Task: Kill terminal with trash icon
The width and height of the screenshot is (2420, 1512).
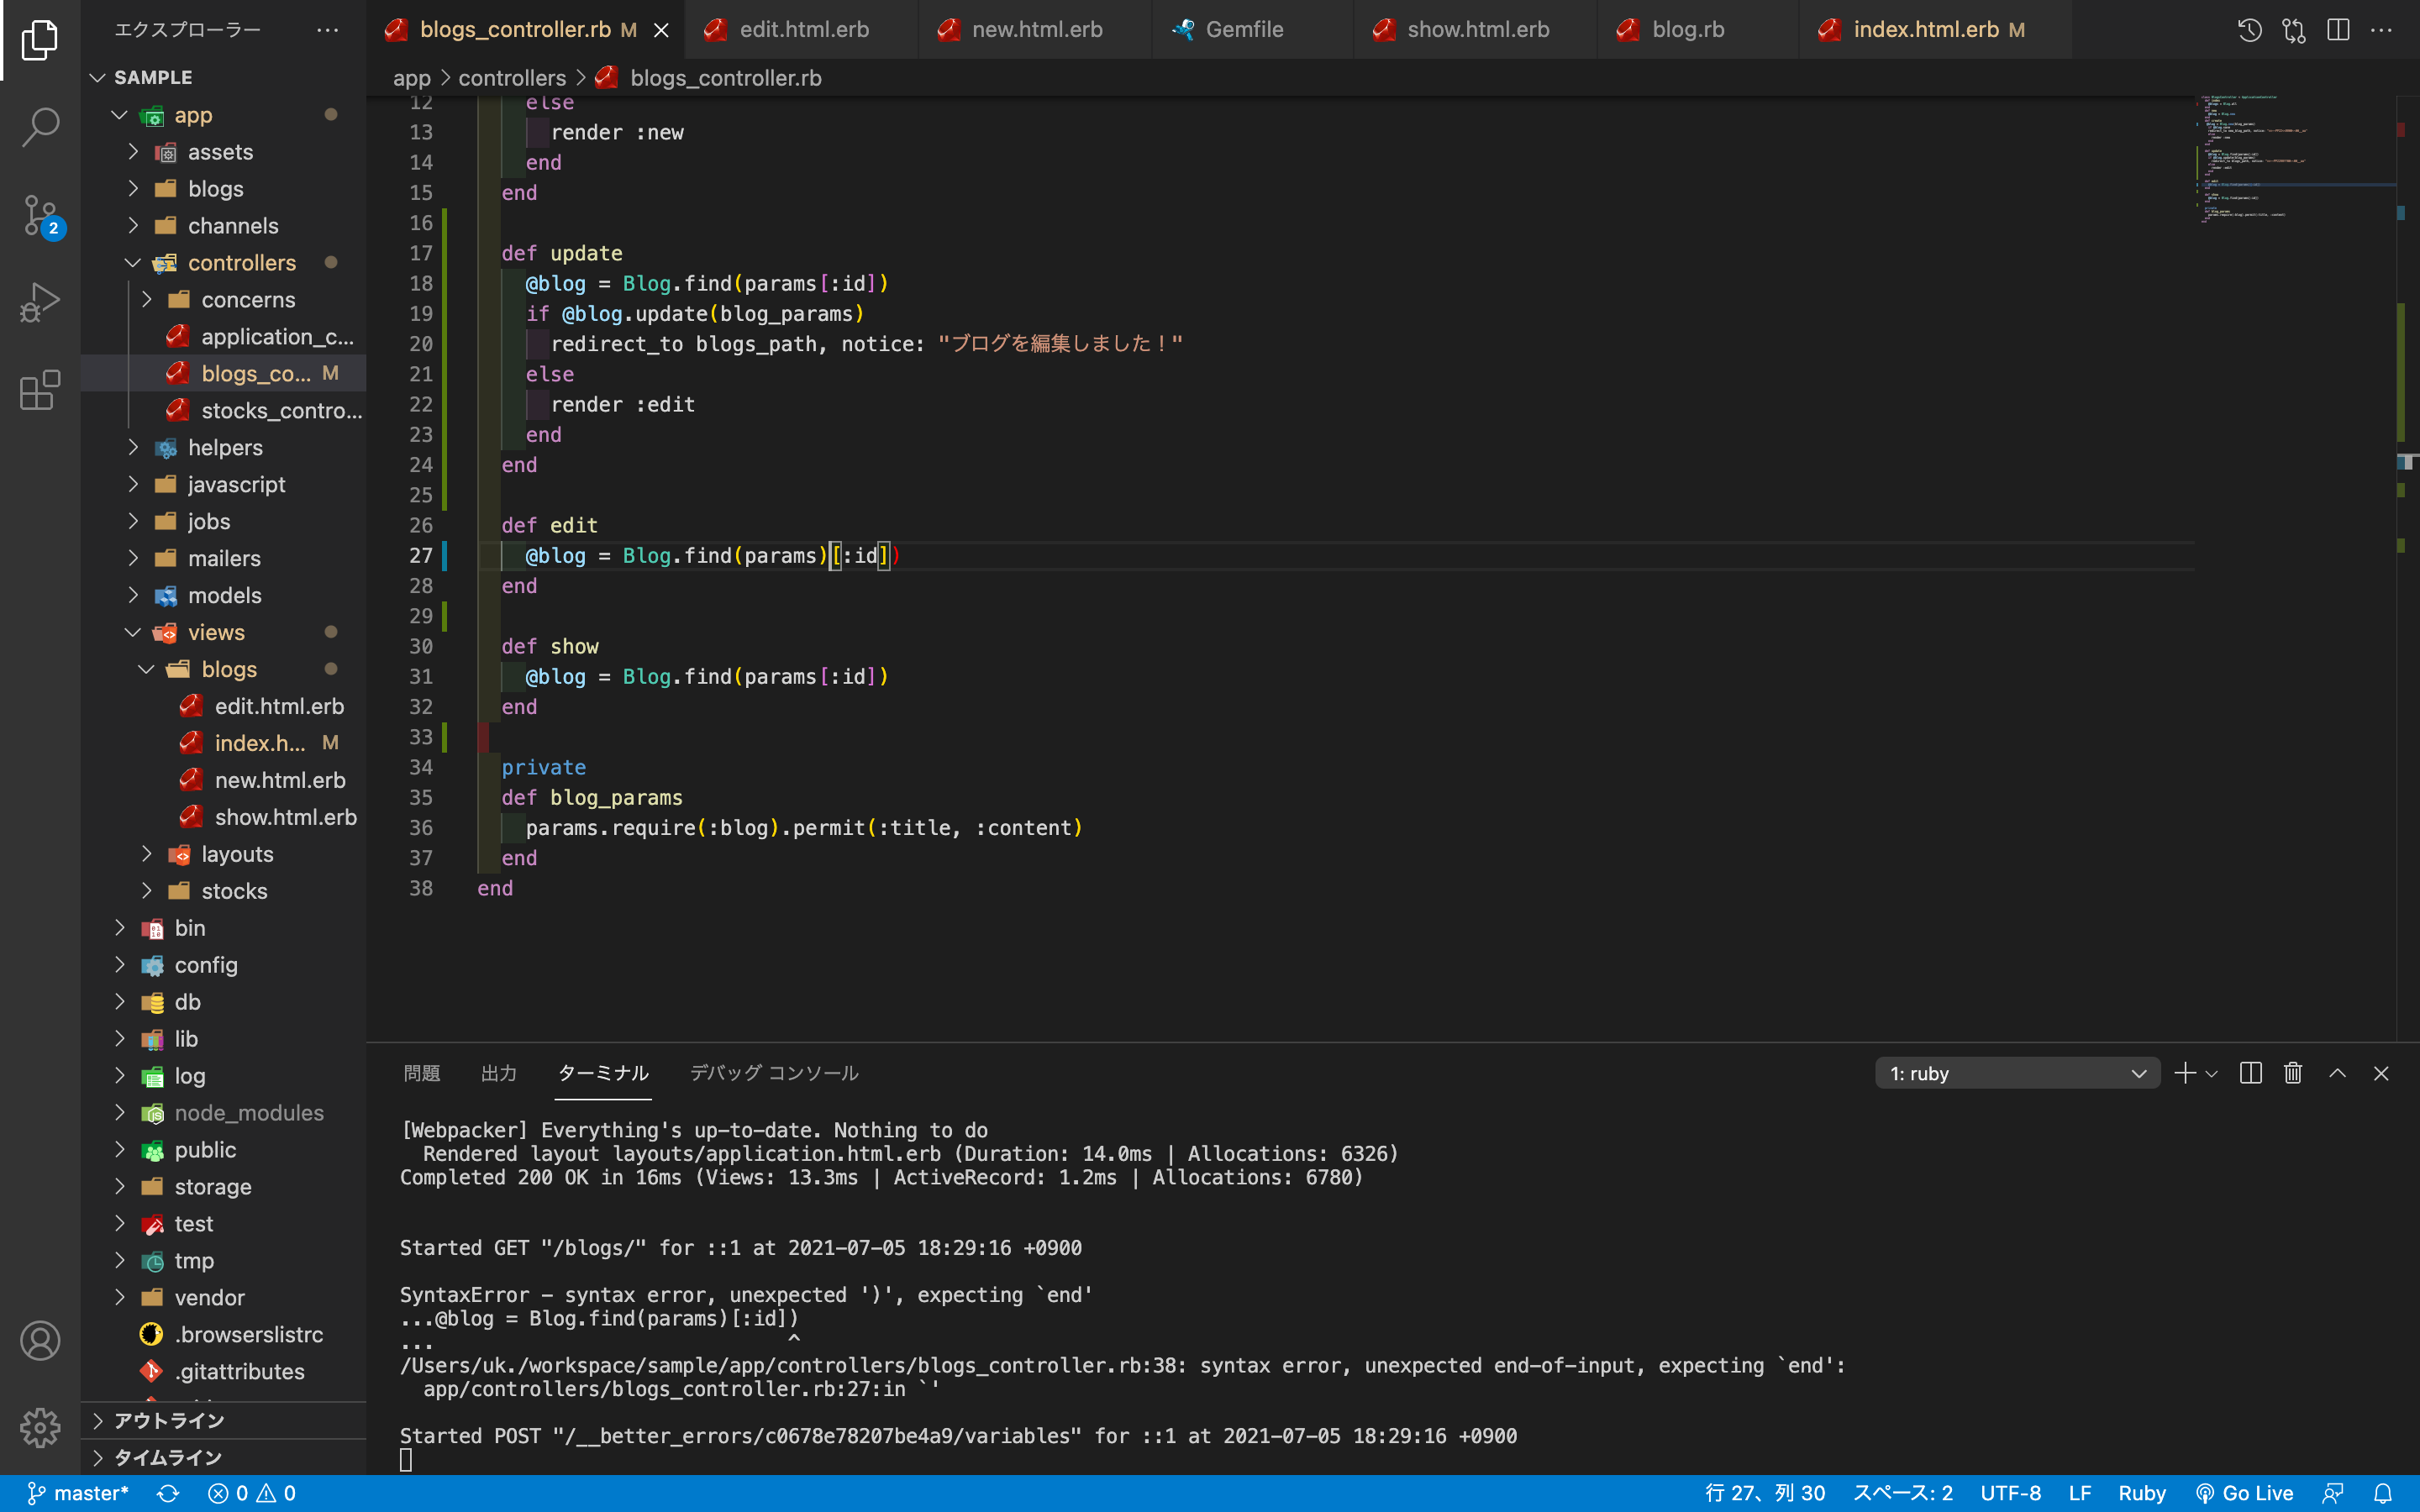Action: click(x=2293, y=1073)
